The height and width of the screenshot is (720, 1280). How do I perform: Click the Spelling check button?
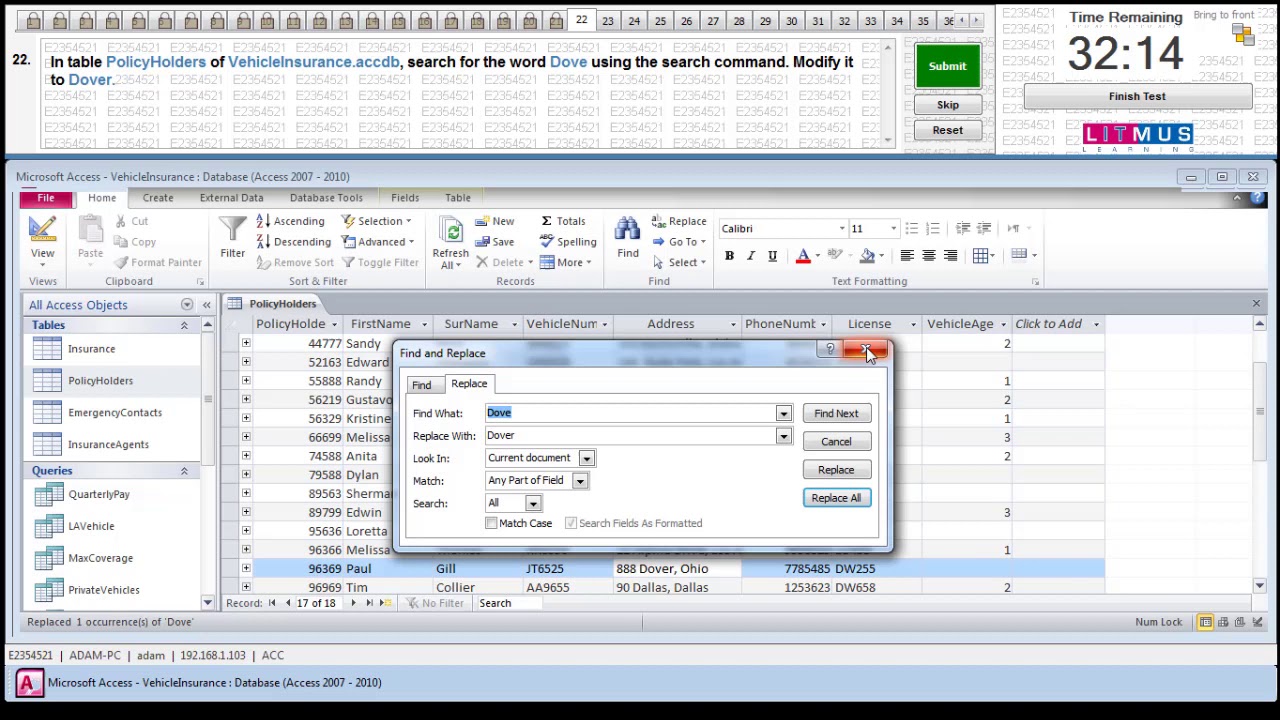(567, 241)
